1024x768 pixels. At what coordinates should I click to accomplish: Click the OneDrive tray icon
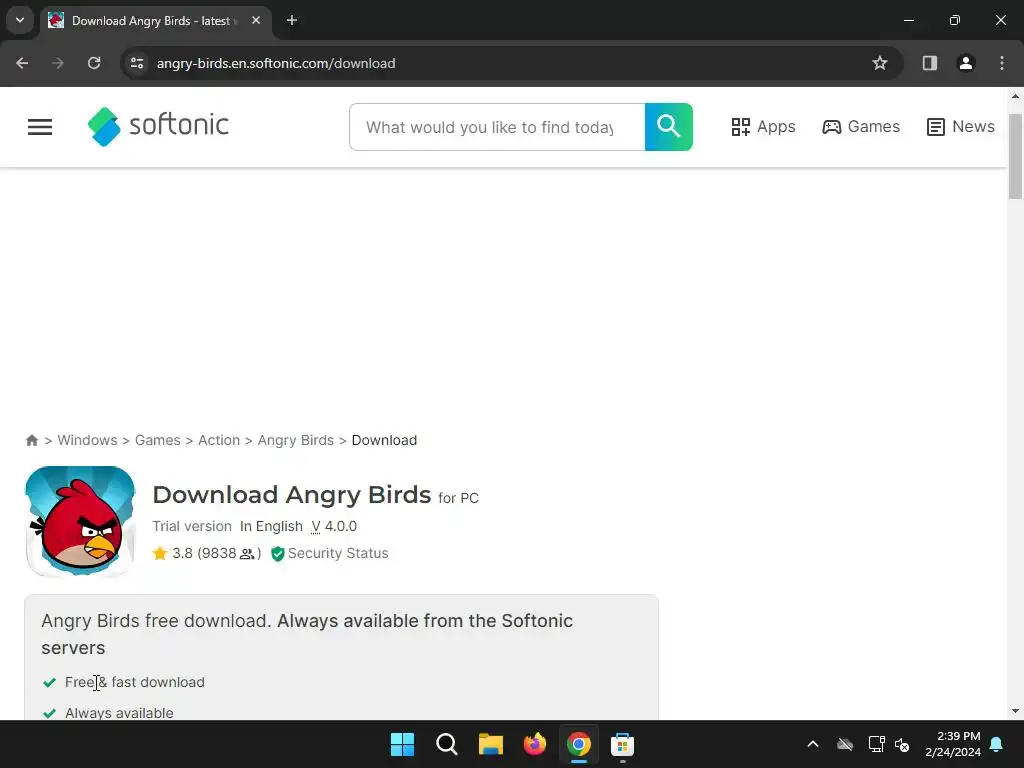click(845, 744)
